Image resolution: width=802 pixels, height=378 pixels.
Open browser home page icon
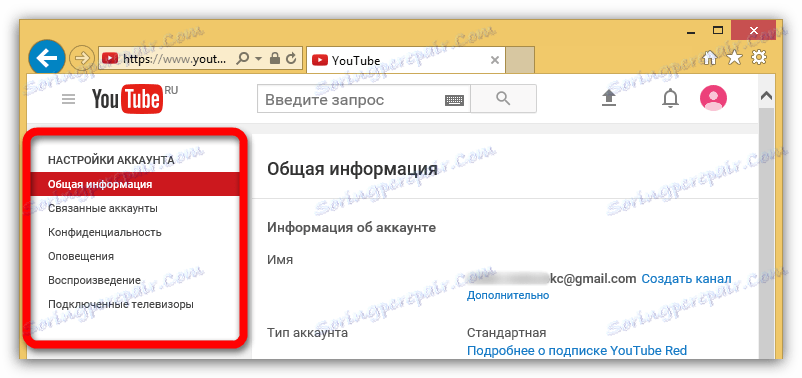pos(709,58)
